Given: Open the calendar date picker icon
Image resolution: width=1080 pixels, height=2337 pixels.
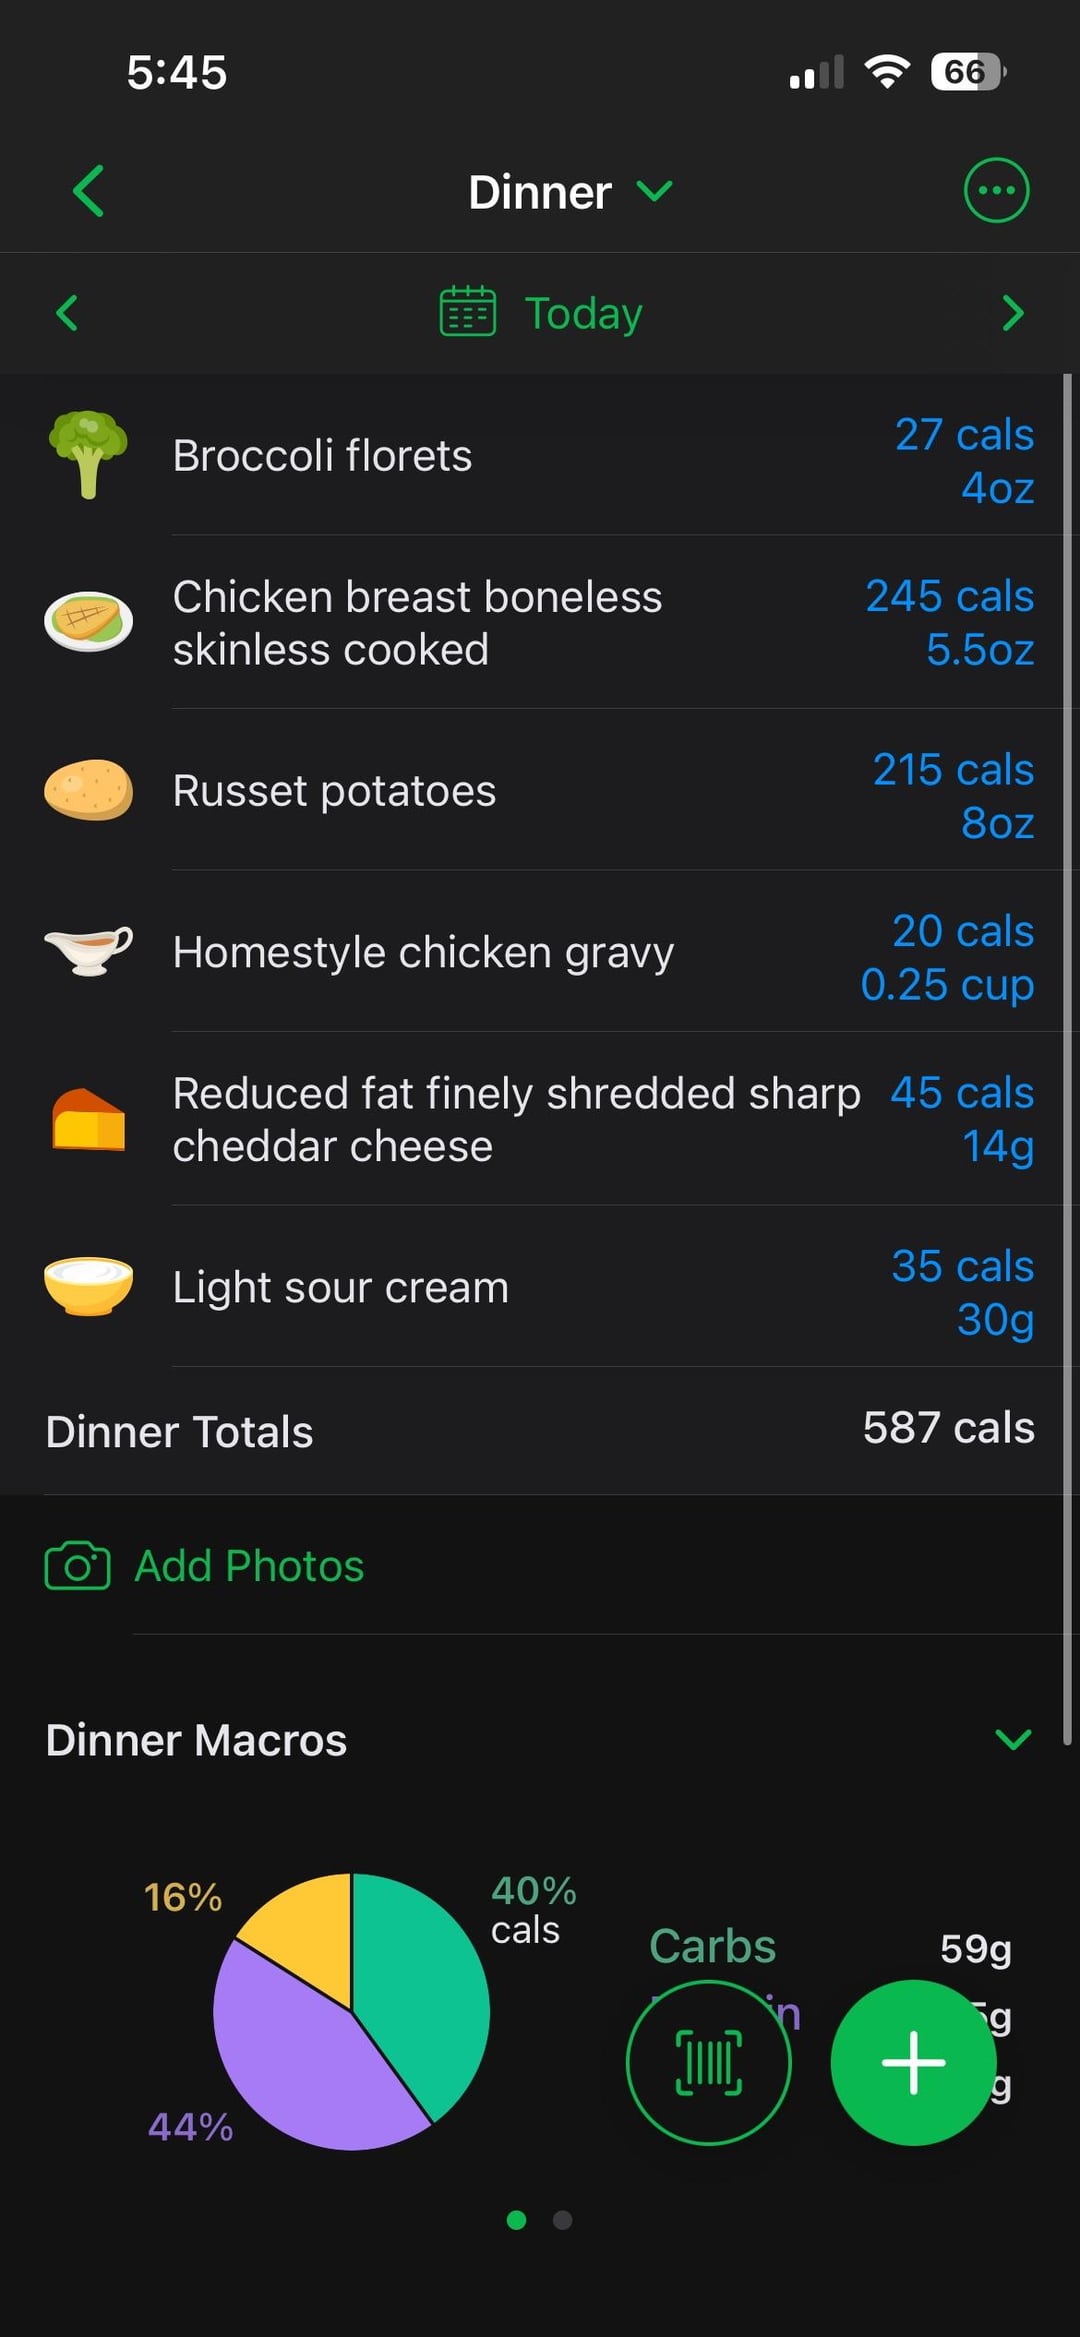Looking at the screenshot, I should pyautogui.click(x=467, y=312).
